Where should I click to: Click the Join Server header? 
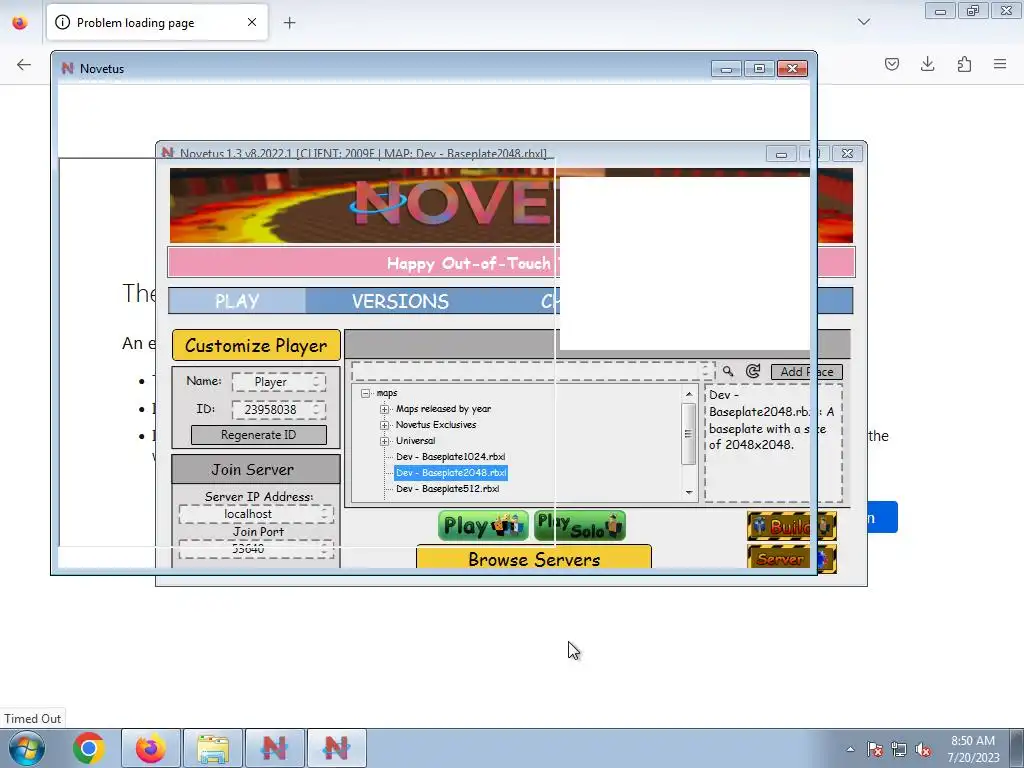point(255,469)
